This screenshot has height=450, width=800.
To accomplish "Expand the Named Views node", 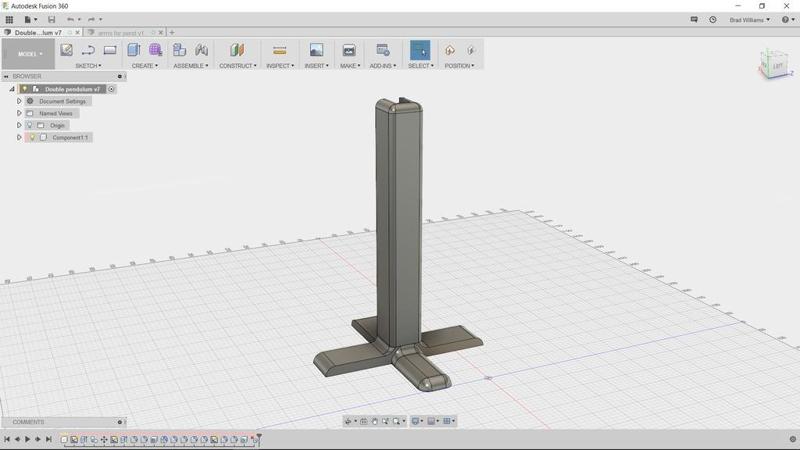I will 19,113.
